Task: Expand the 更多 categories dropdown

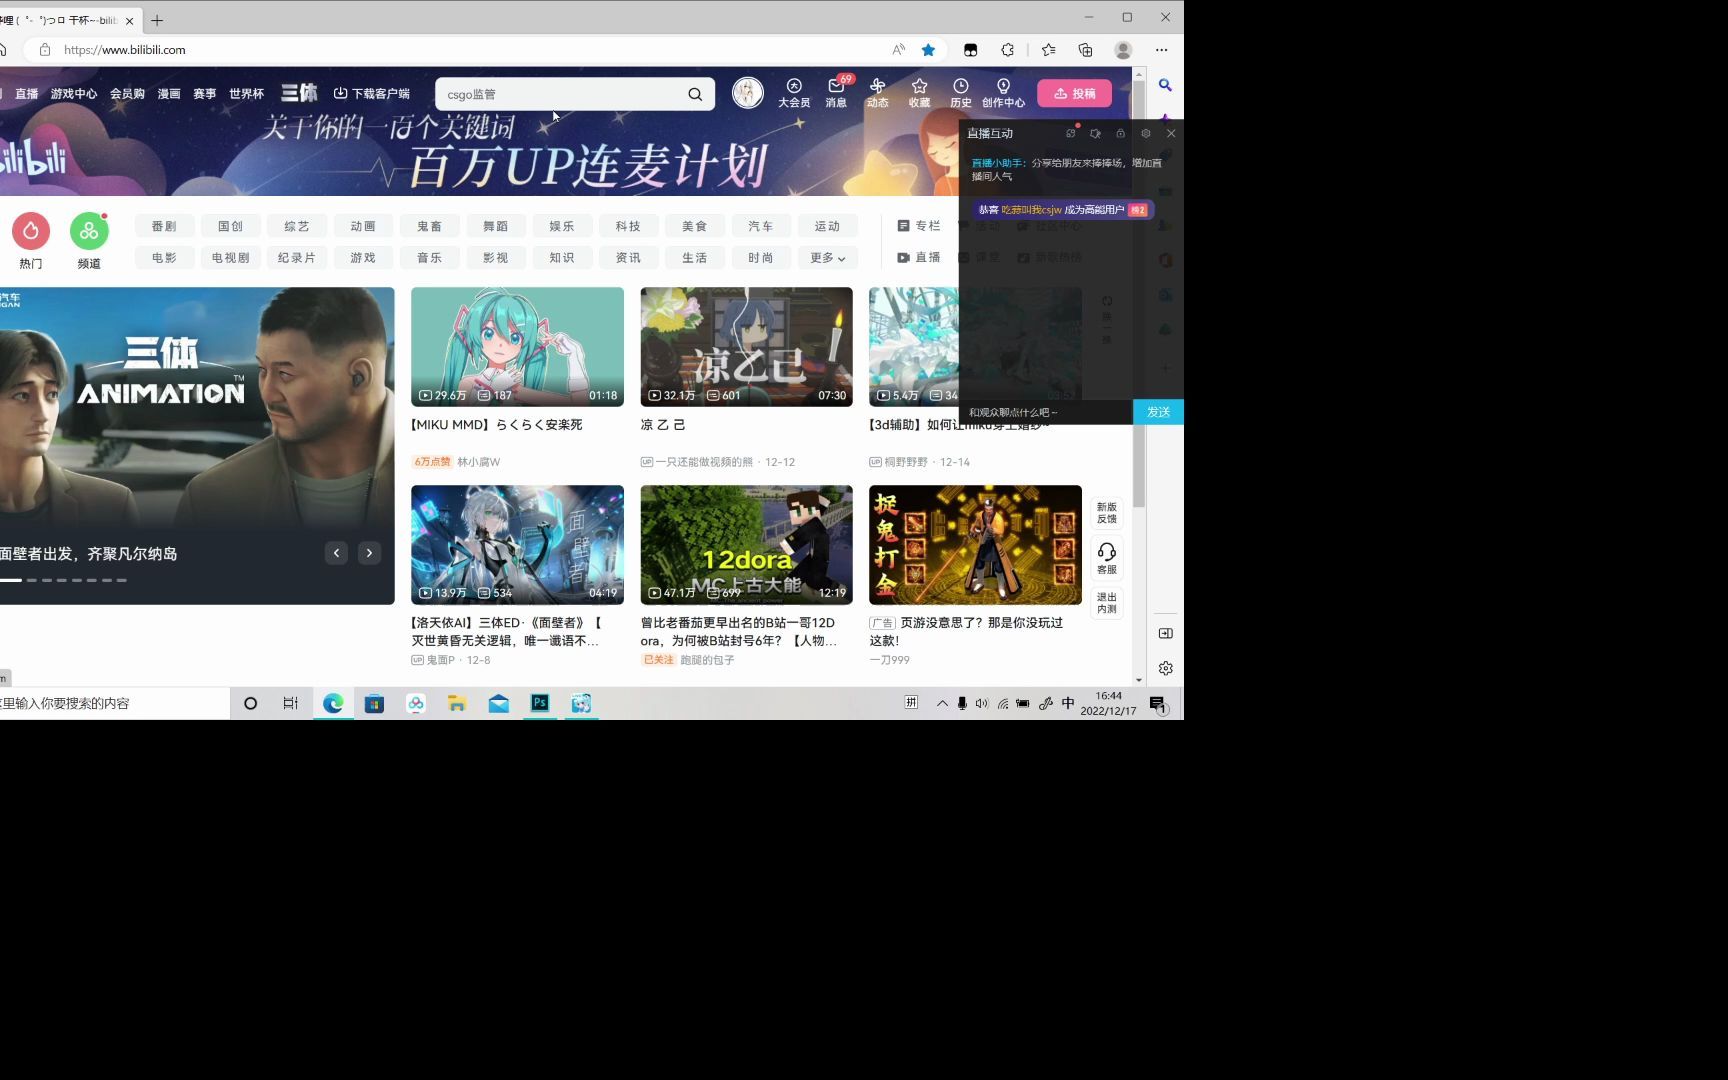Action: pos(827,258)
